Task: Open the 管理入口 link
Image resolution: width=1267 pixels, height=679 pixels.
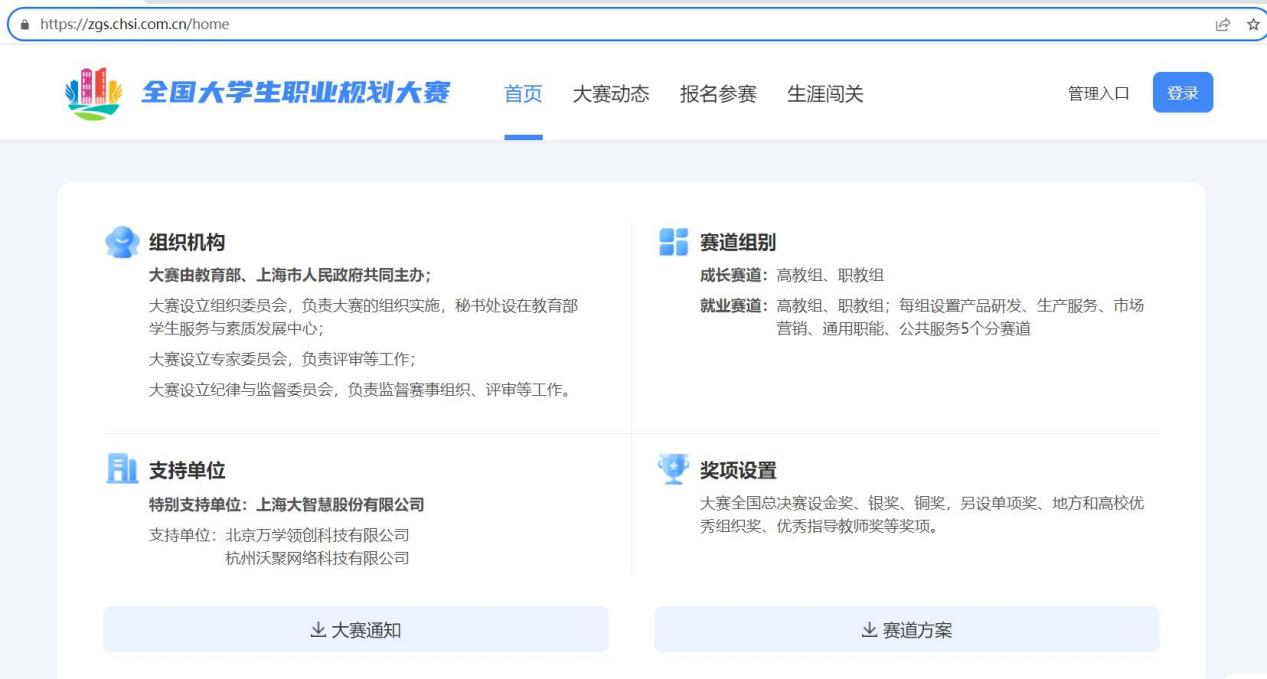Action: coord(1098,94)
